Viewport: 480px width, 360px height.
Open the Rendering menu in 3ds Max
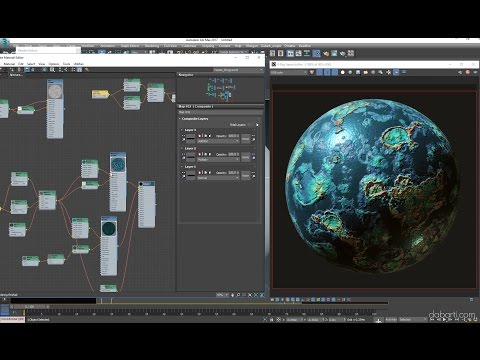tap(152, 46)
